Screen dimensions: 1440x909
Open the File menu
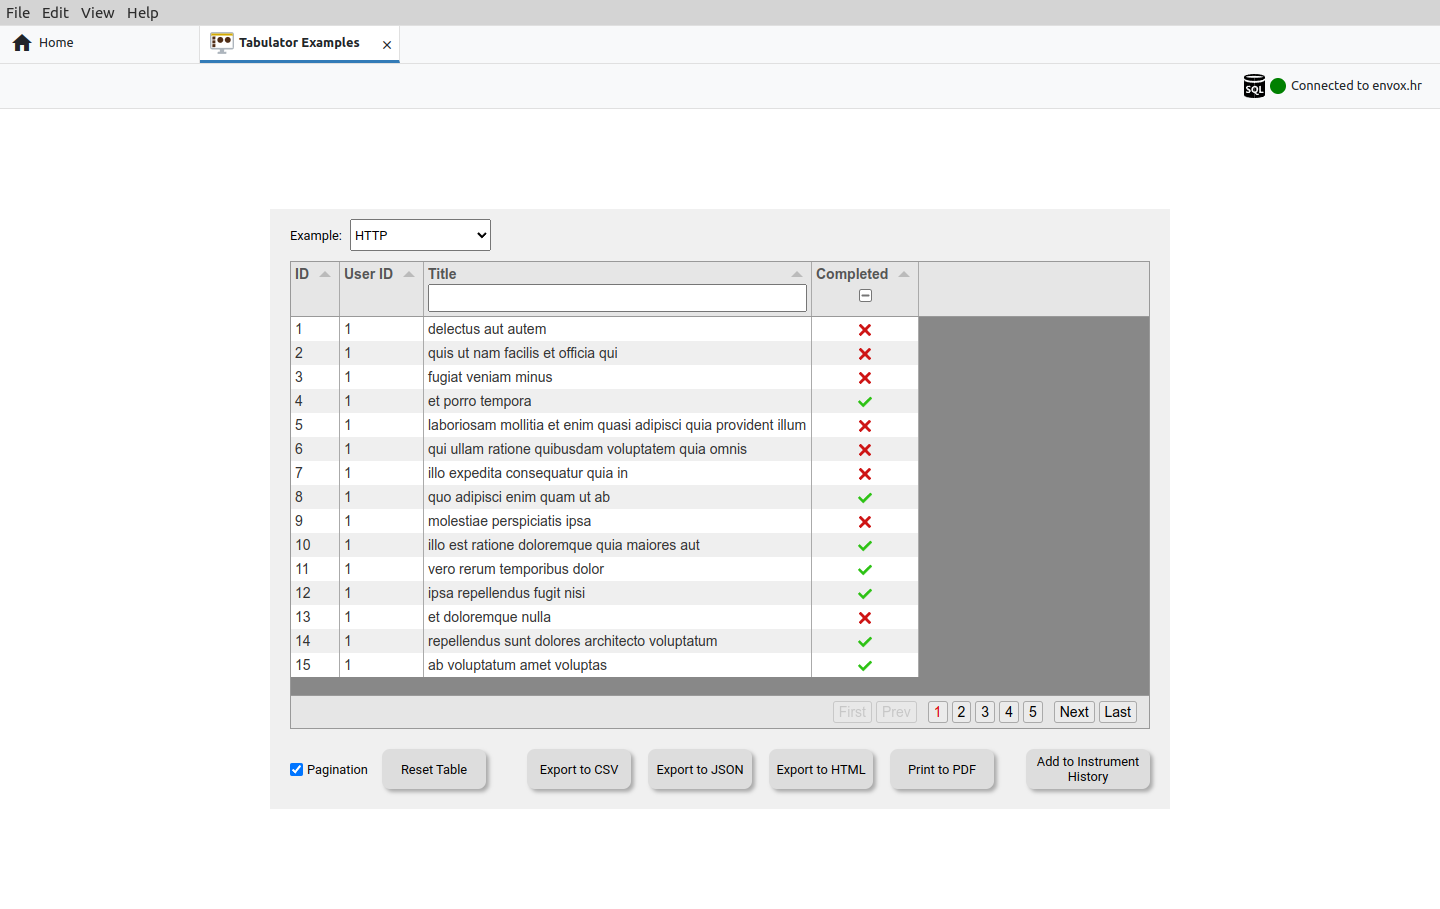coord(18,13)
